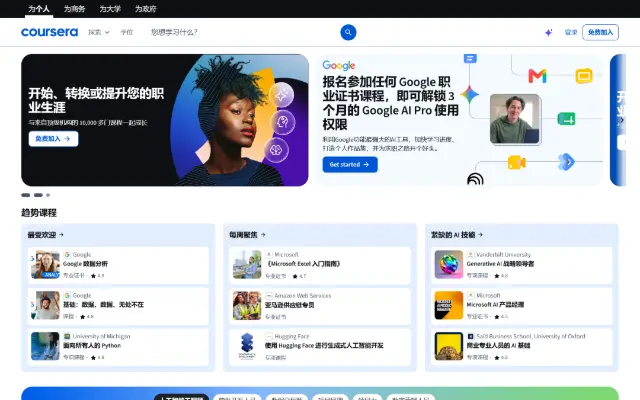Click the Get started button
The height and width of the screenshot is (400, 640).
(x=350, y=164)
